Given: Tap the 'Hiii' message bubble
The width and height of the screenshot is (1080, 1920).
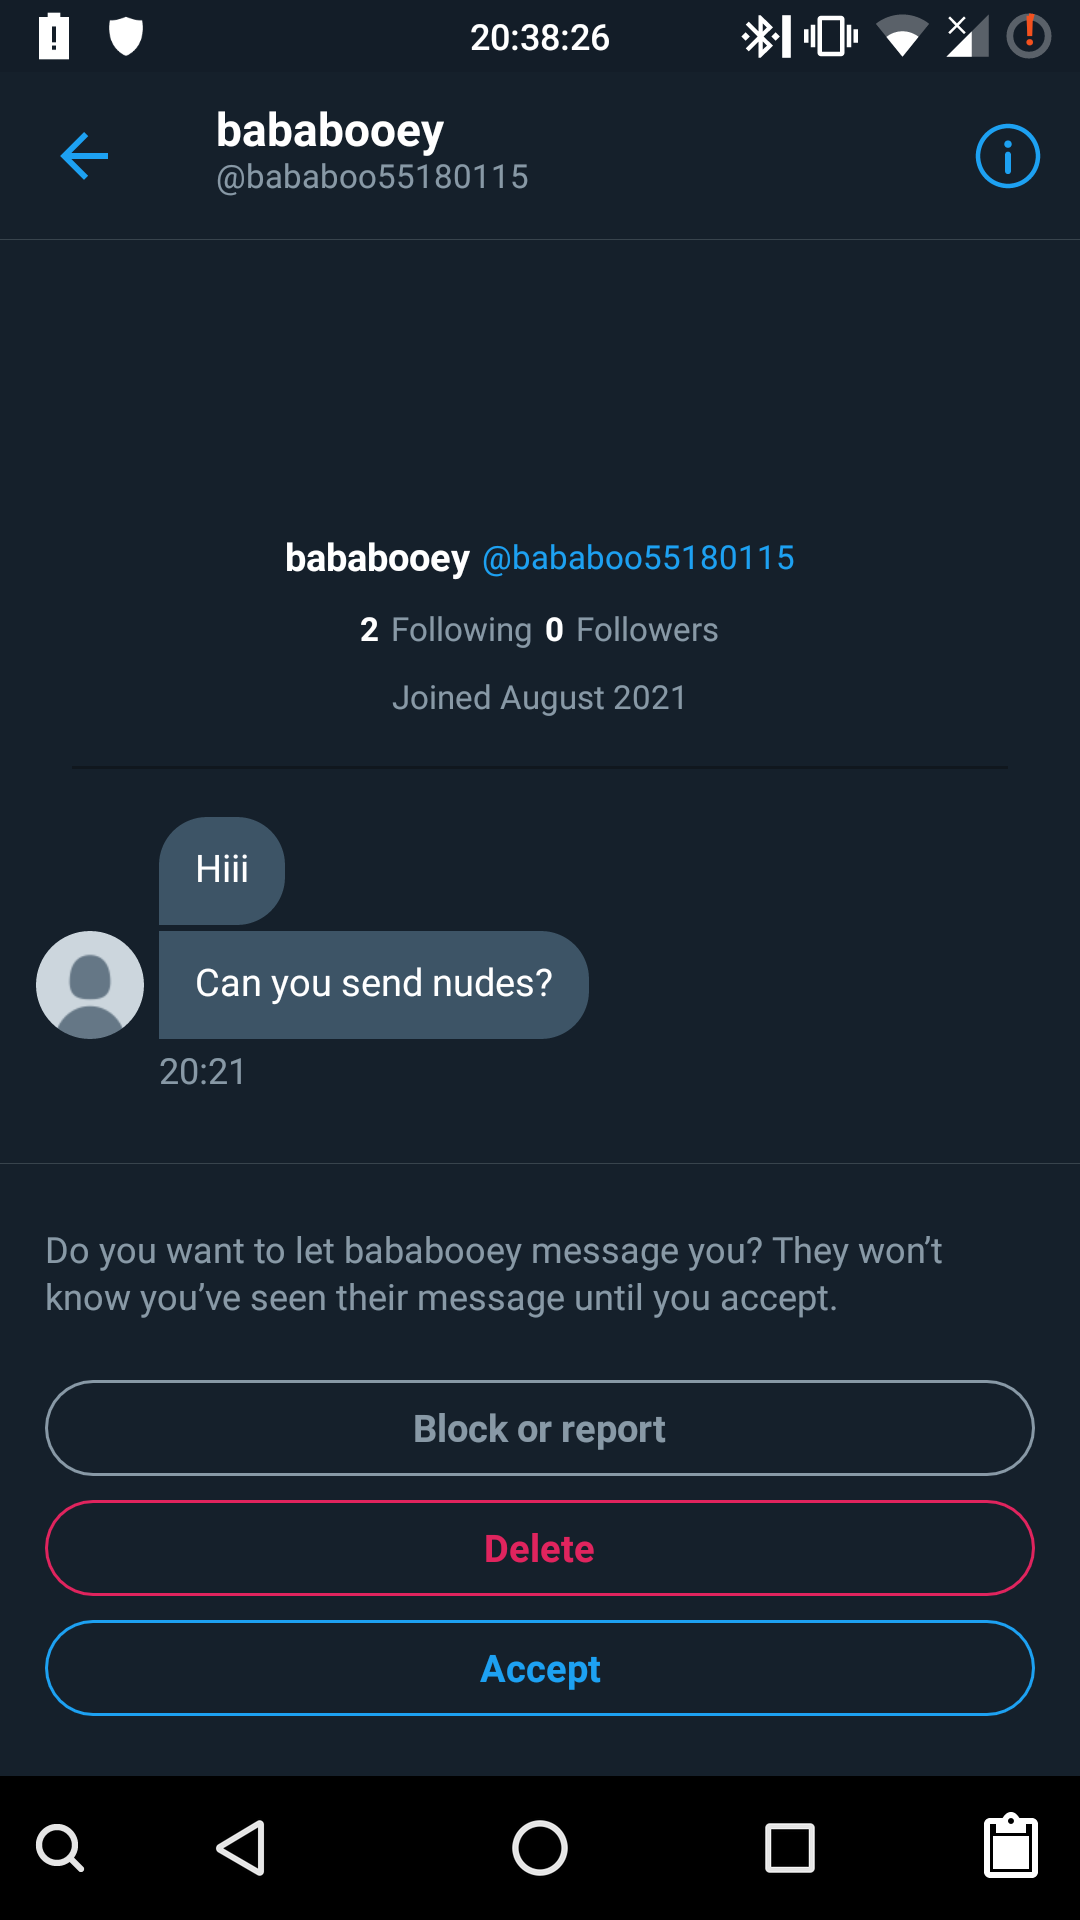Looking at the screenshot, I should tap(222, 870).
